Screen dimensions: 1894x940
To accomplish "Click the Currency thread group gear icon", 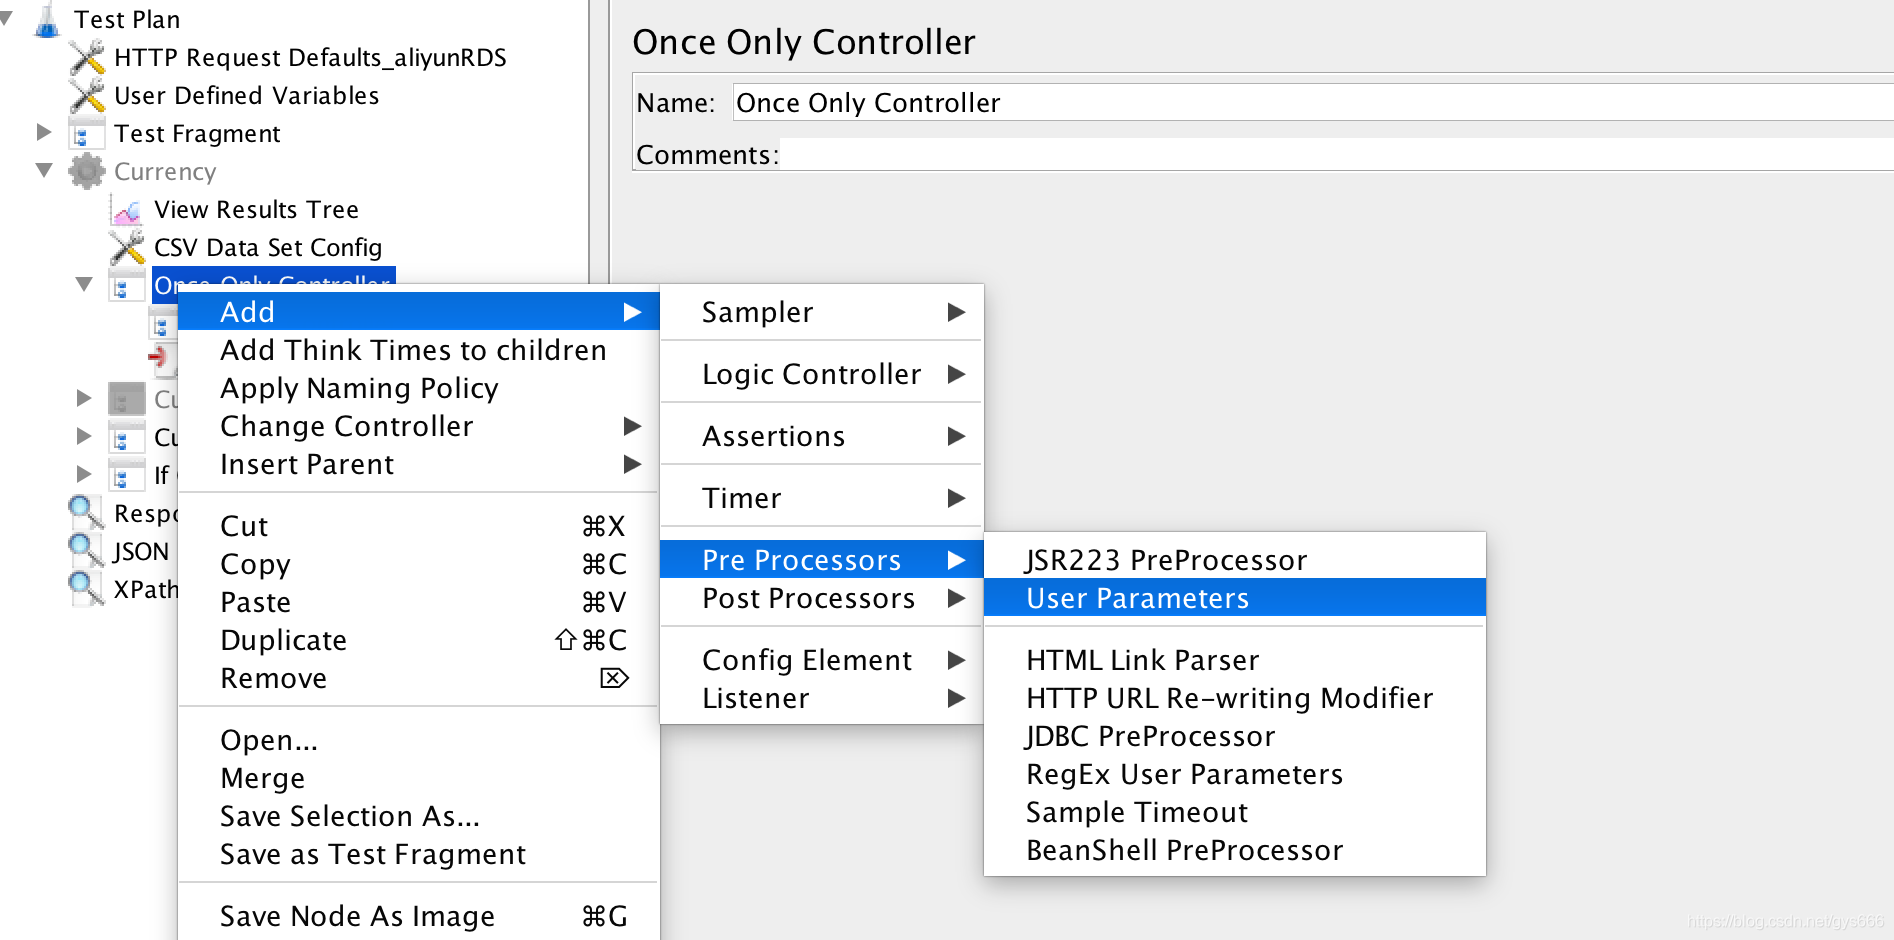I will (x=87, y=171).
